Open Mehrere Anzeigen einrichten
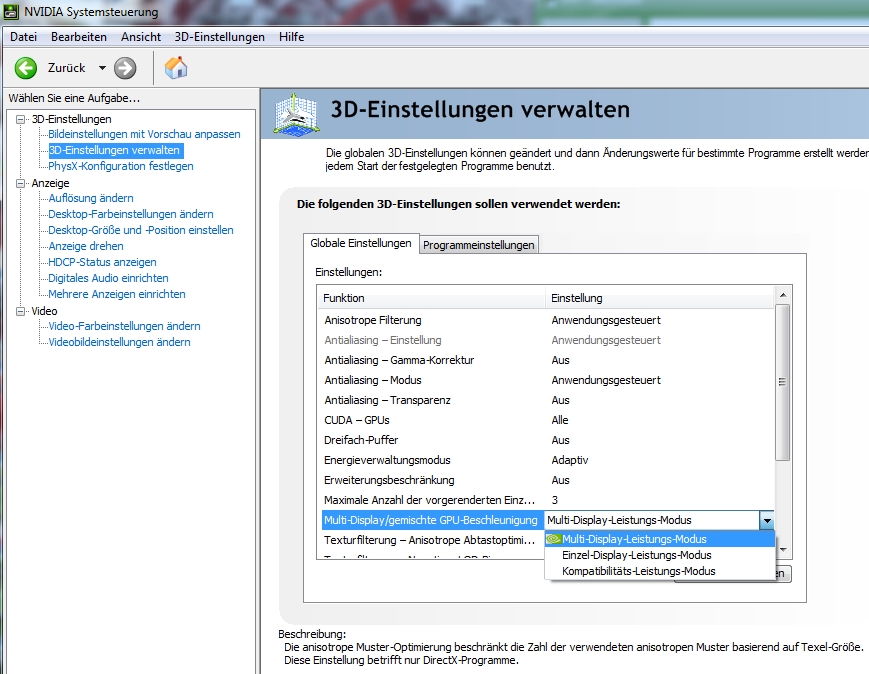 (117, 294)
